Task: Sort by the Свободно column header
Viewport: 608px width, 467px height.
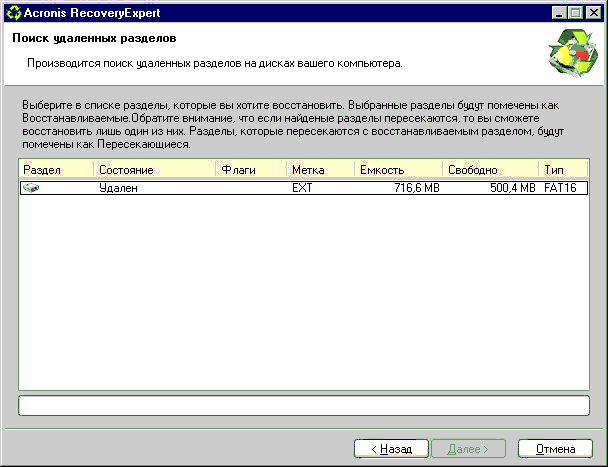Action: (x=491, y=170)
